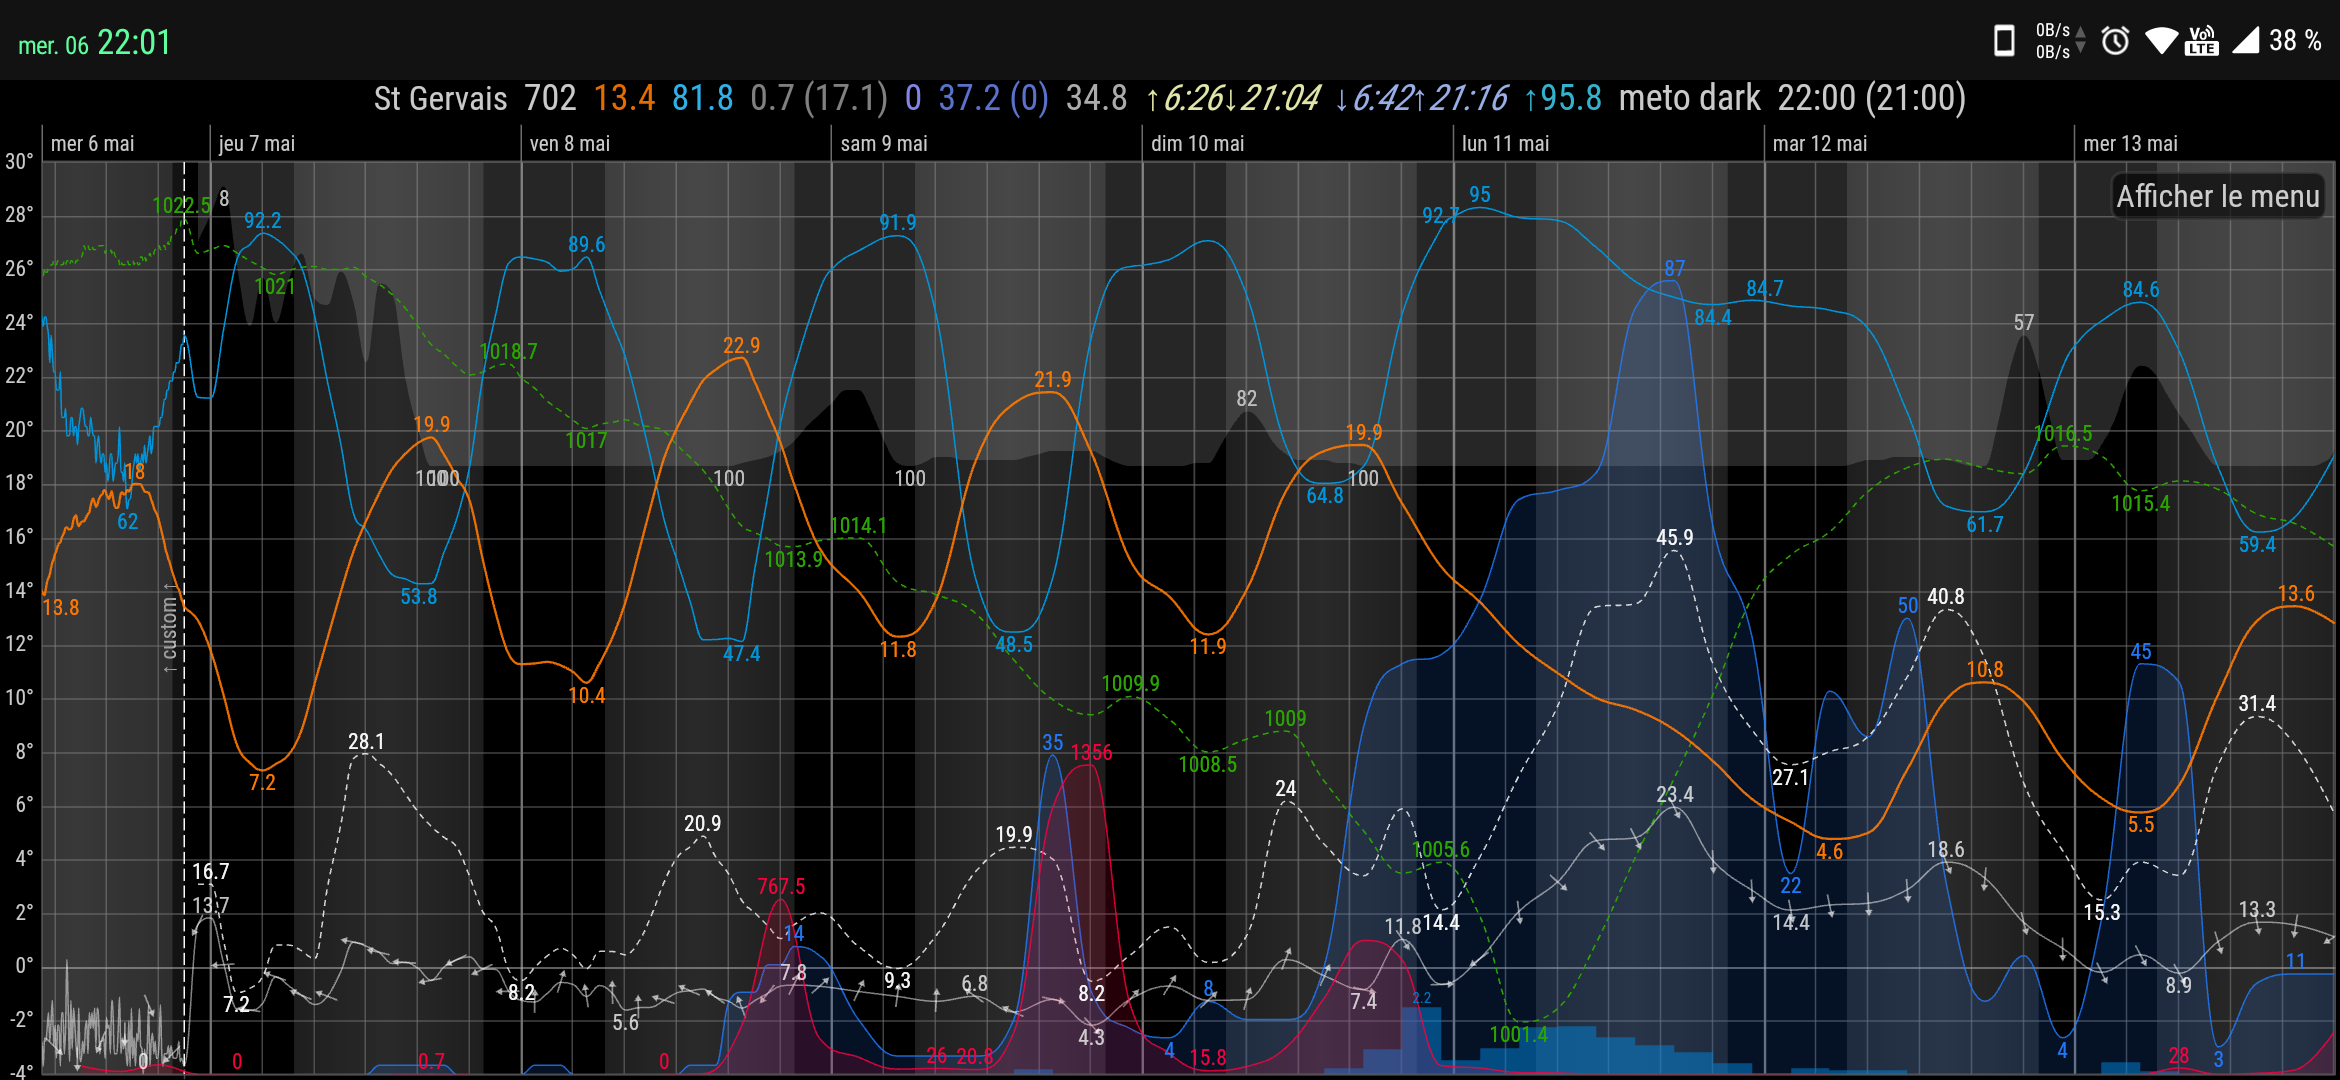
Task: Tap the cloud cover label '57'
Action: [x=2024, y=323]
